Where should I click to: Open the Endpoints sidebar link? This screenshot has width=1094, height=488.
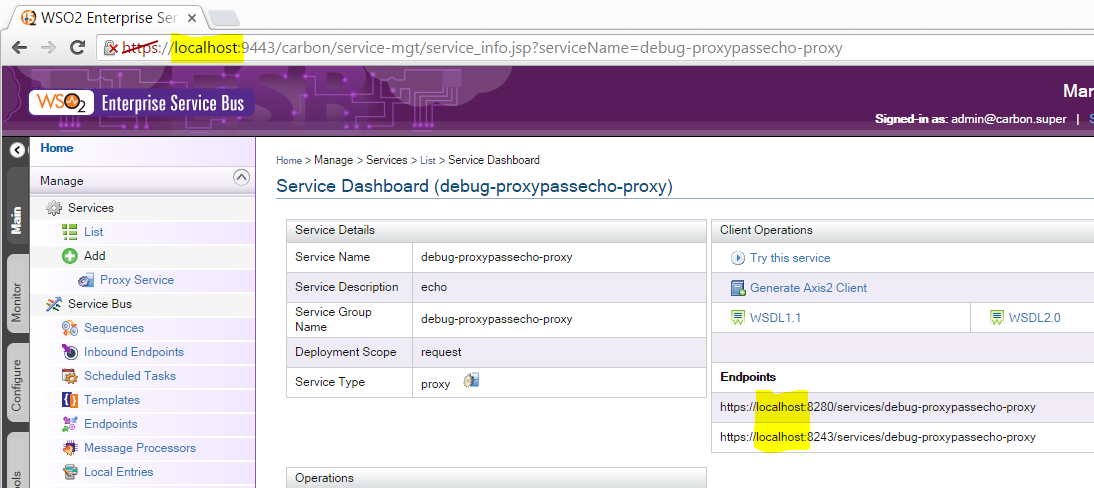pos(110,424)
